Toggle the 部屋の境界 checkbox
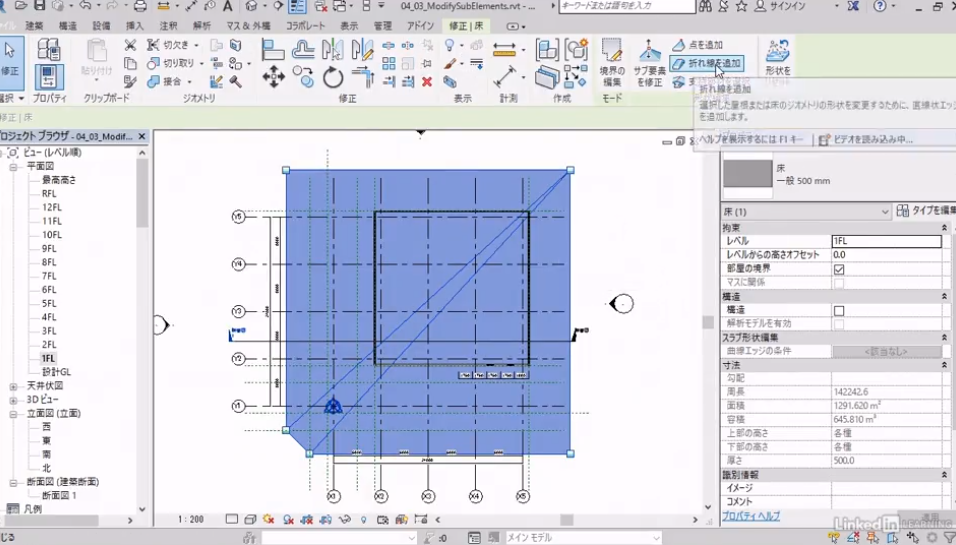 839,269
